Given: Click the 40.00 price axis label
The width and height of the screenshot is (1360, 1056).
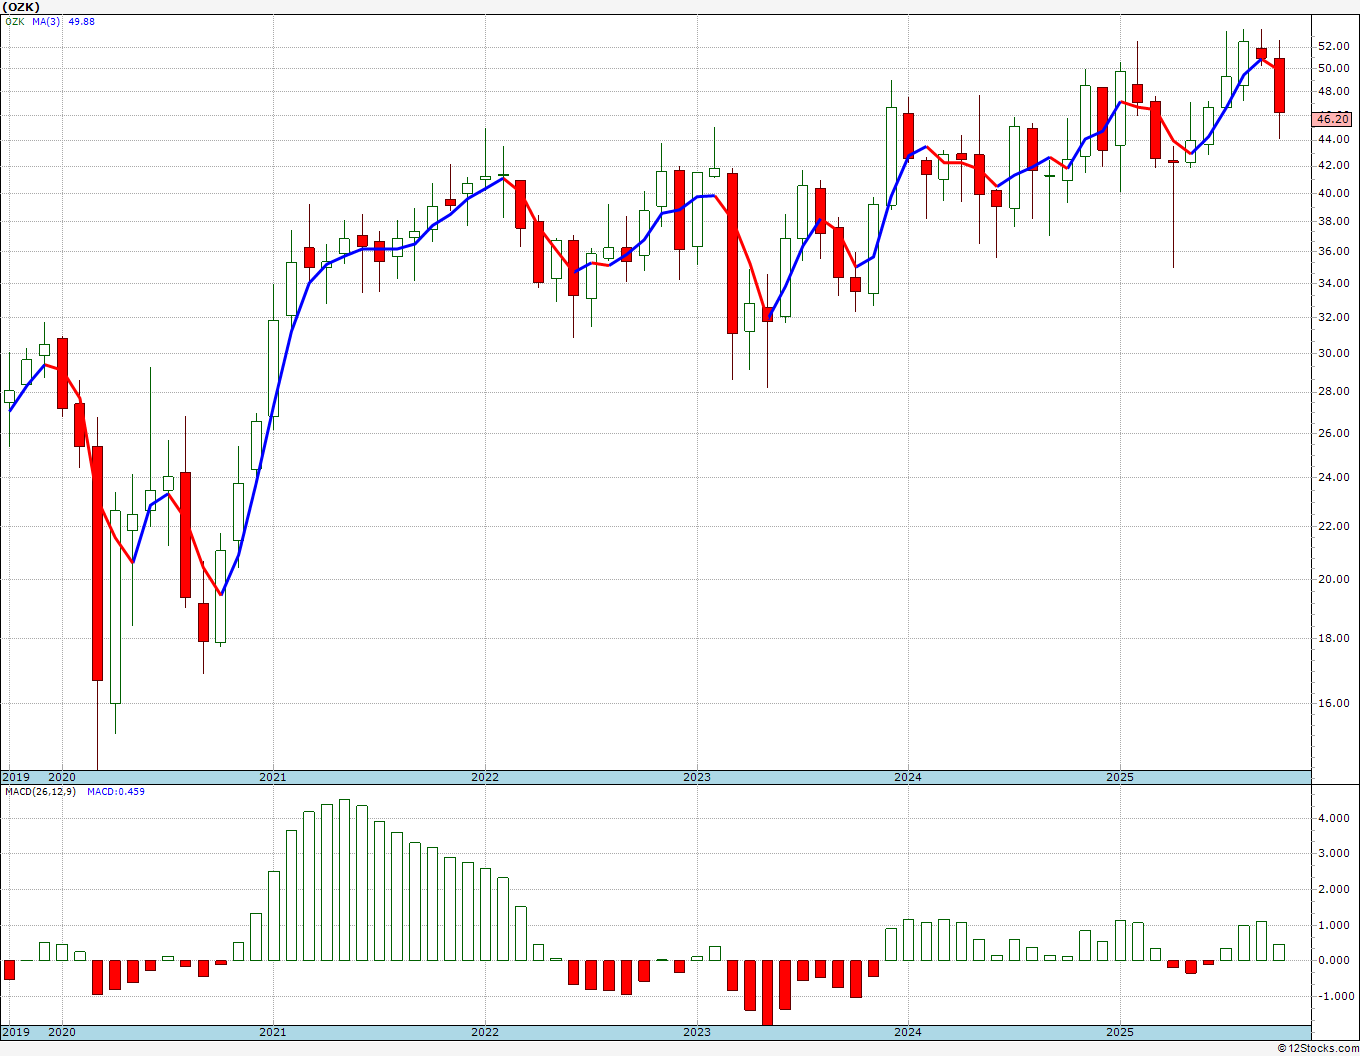Looking at the screenshot, I should 1332,193.
